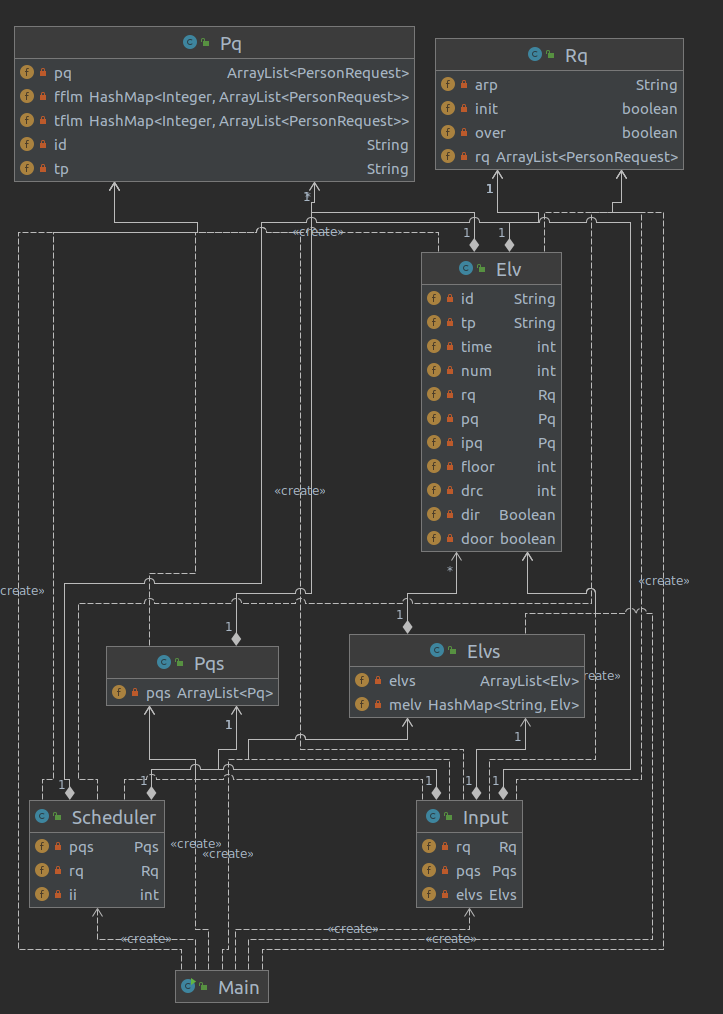Select the ii int field in Scheduler
The height and width of the screenshot is (1014, 723).
click(96, 894)
